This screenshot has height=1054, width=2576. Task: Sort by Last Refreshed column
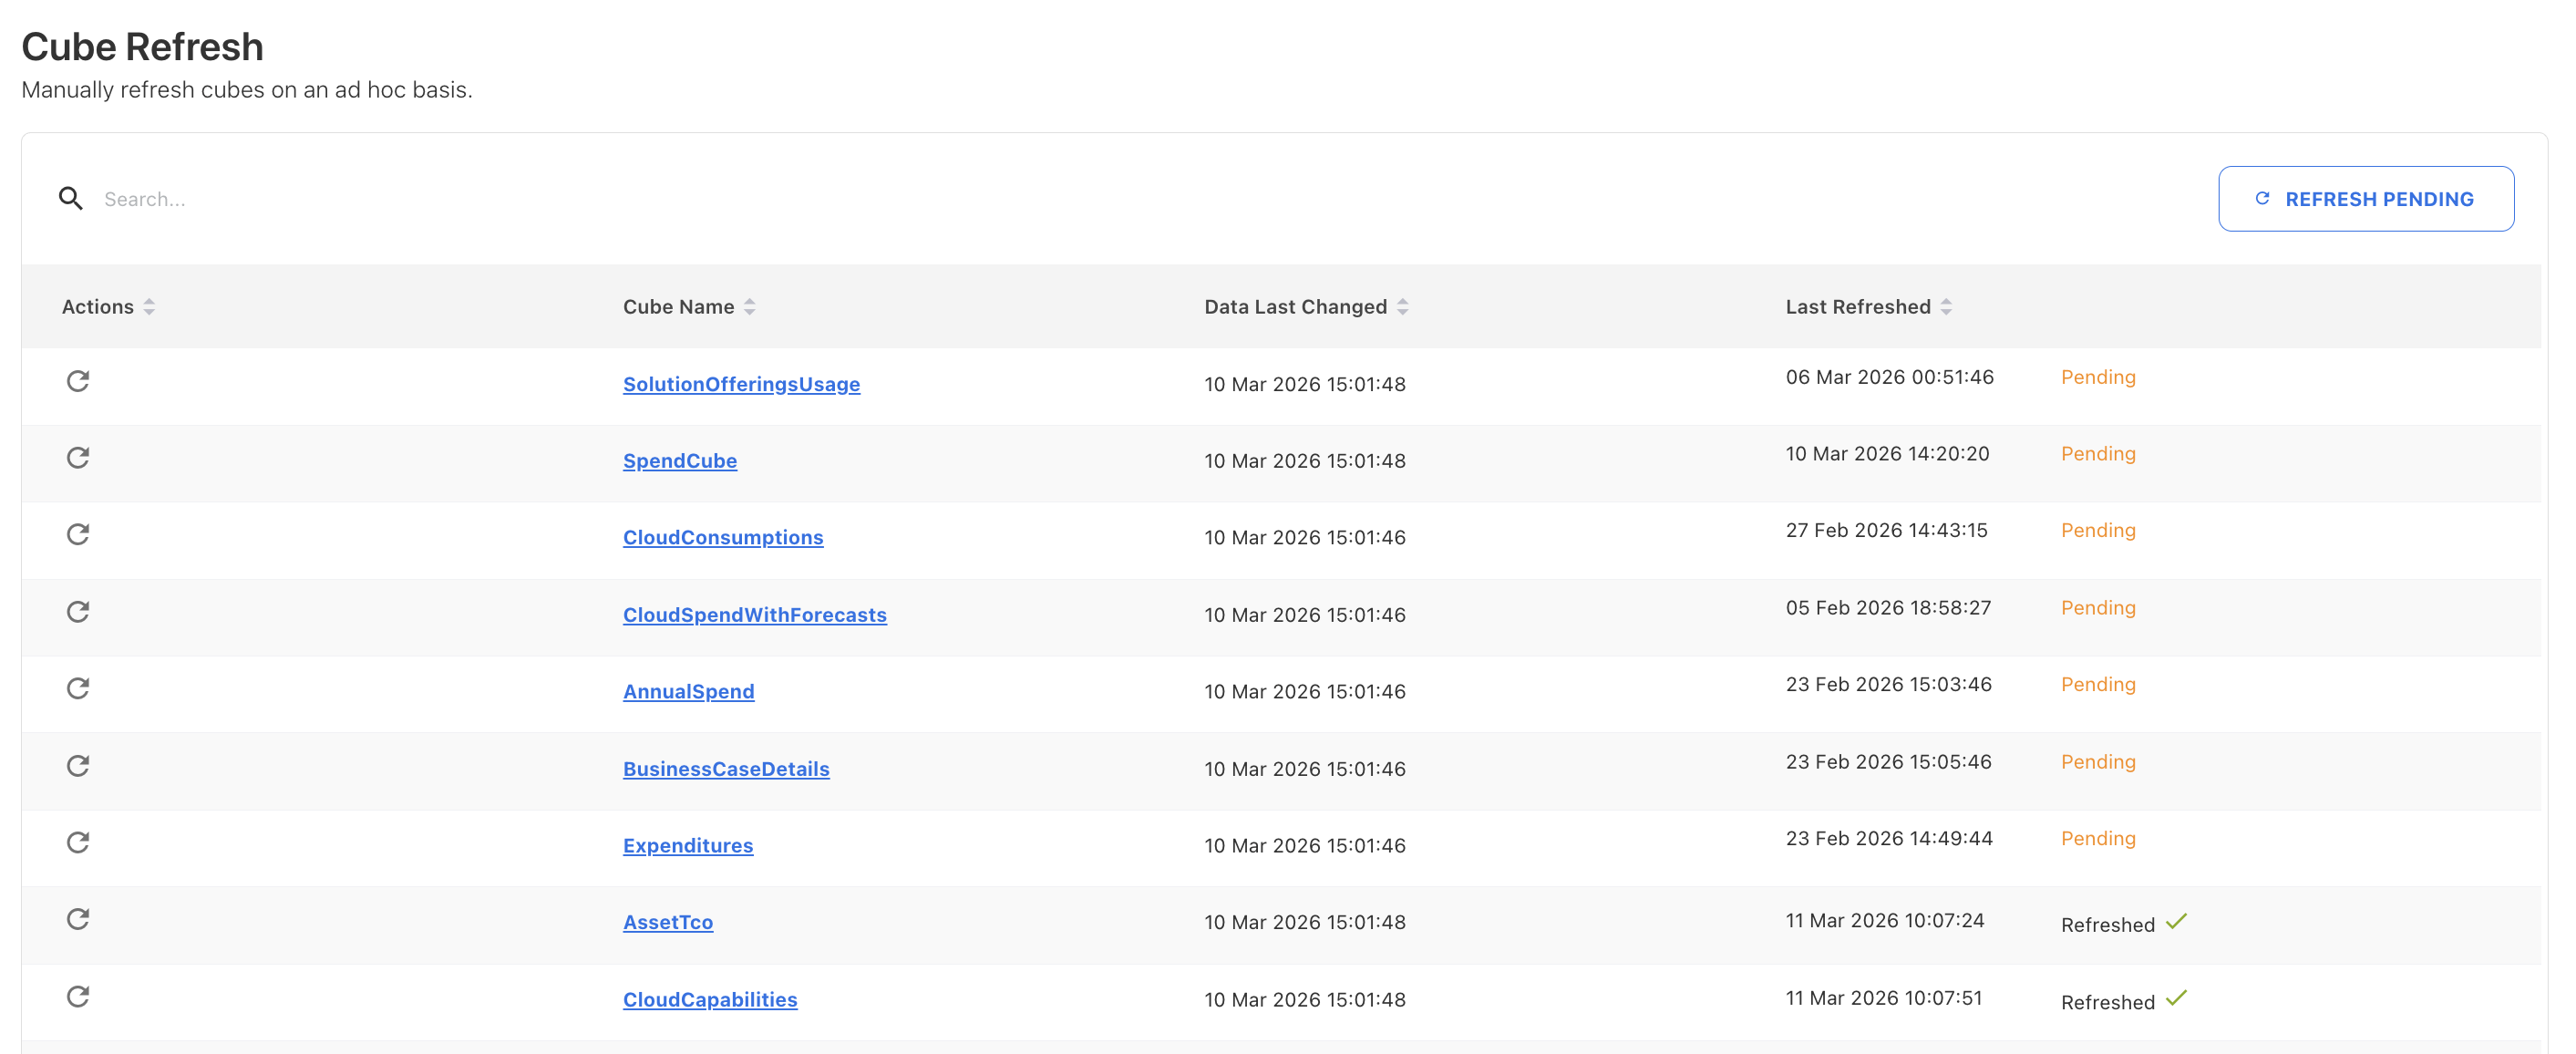click(x=1945, y=307)
